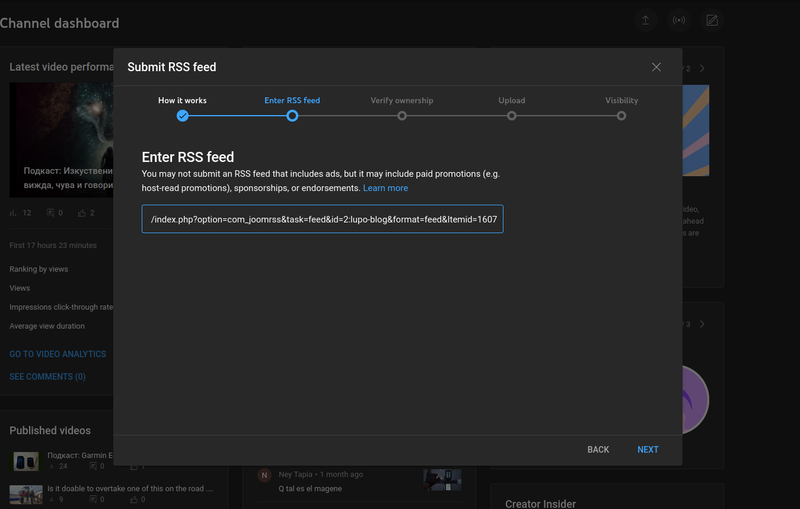The height and width of the screenshot is (509, 800).
Task: Select the Verify ownership step circle
Action: point(402,116)
